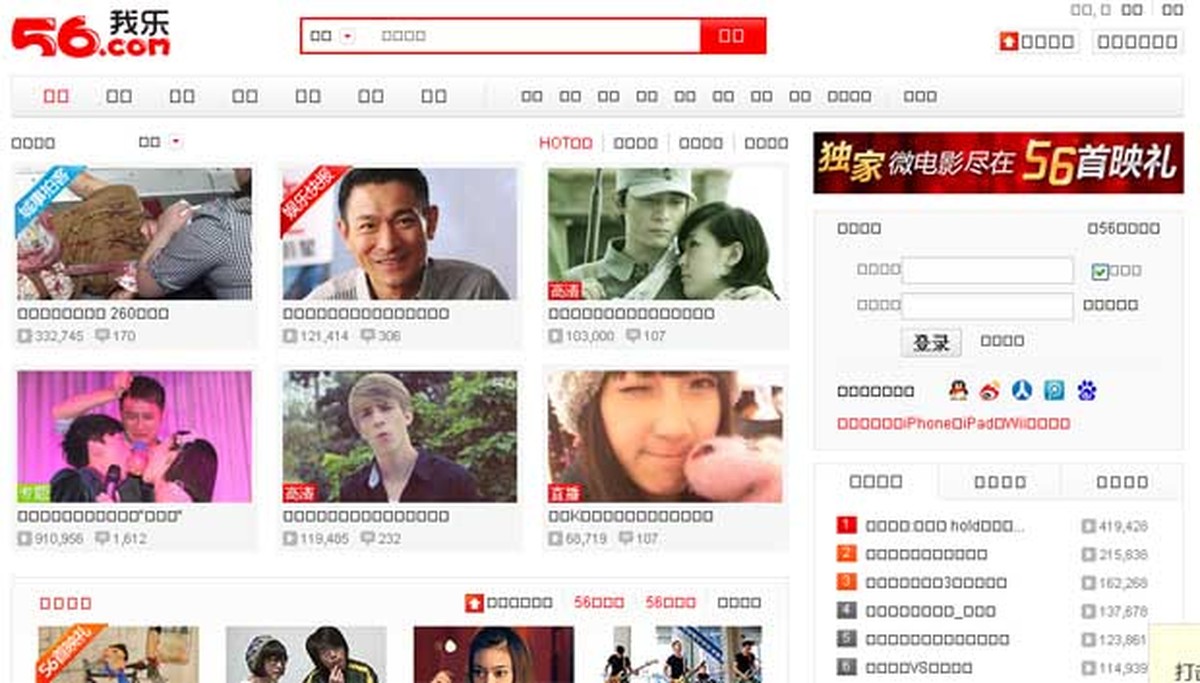Click play-count icon beside 910,956
This screenshot has width=1200, height=683.
tap(24, 538)
